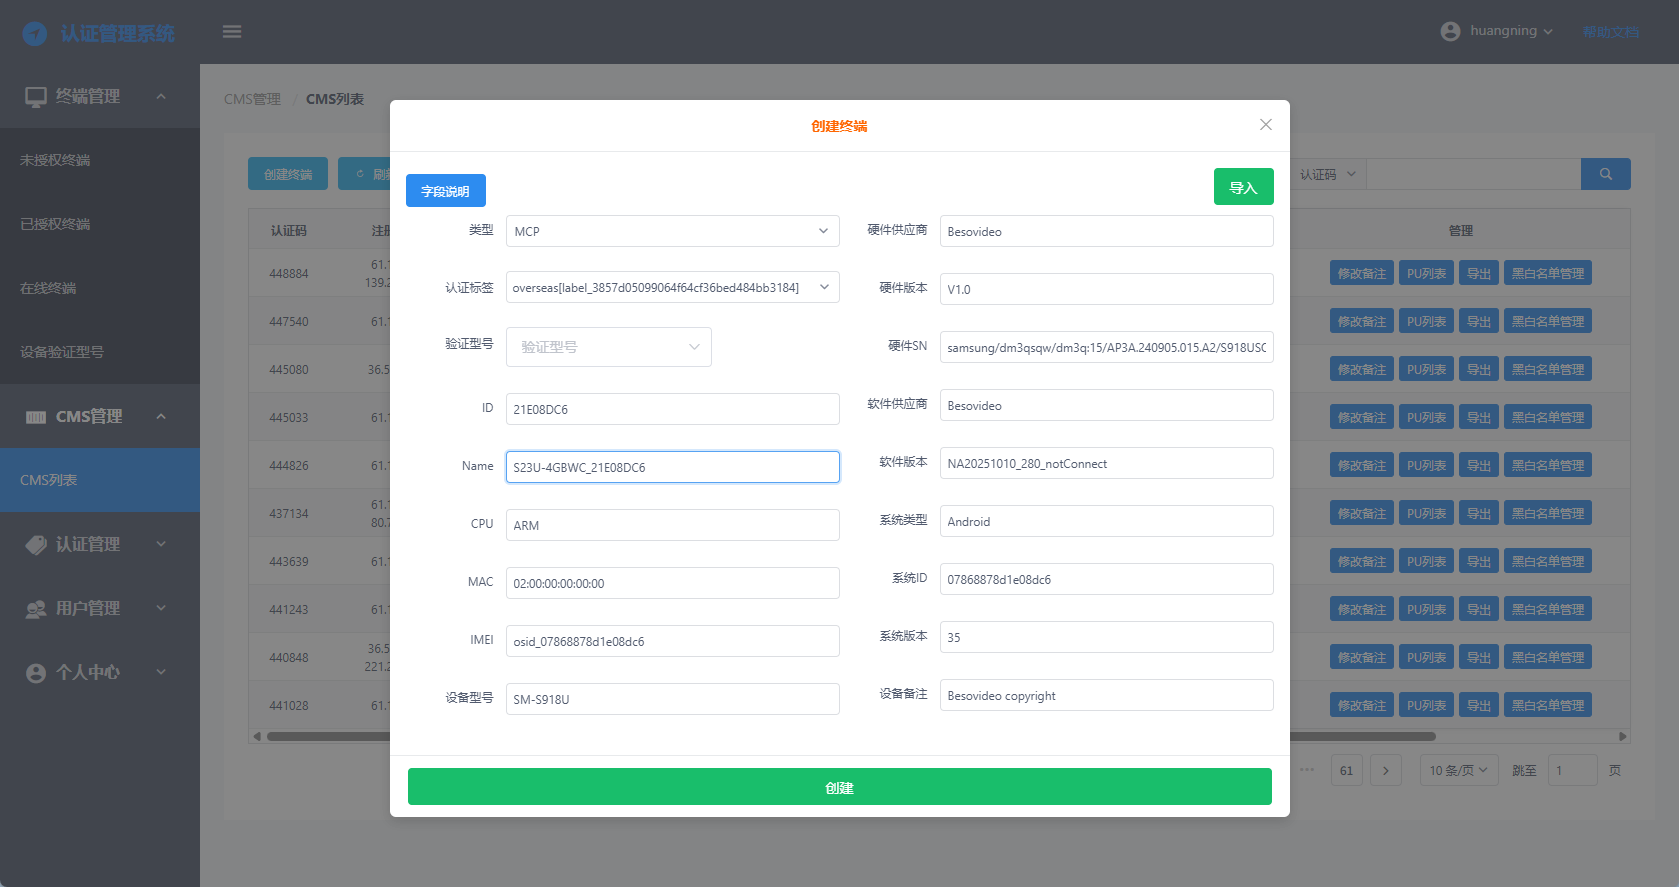Click the huangning user avatar icon
The image size is (1679, 887).
[1450, 32]
